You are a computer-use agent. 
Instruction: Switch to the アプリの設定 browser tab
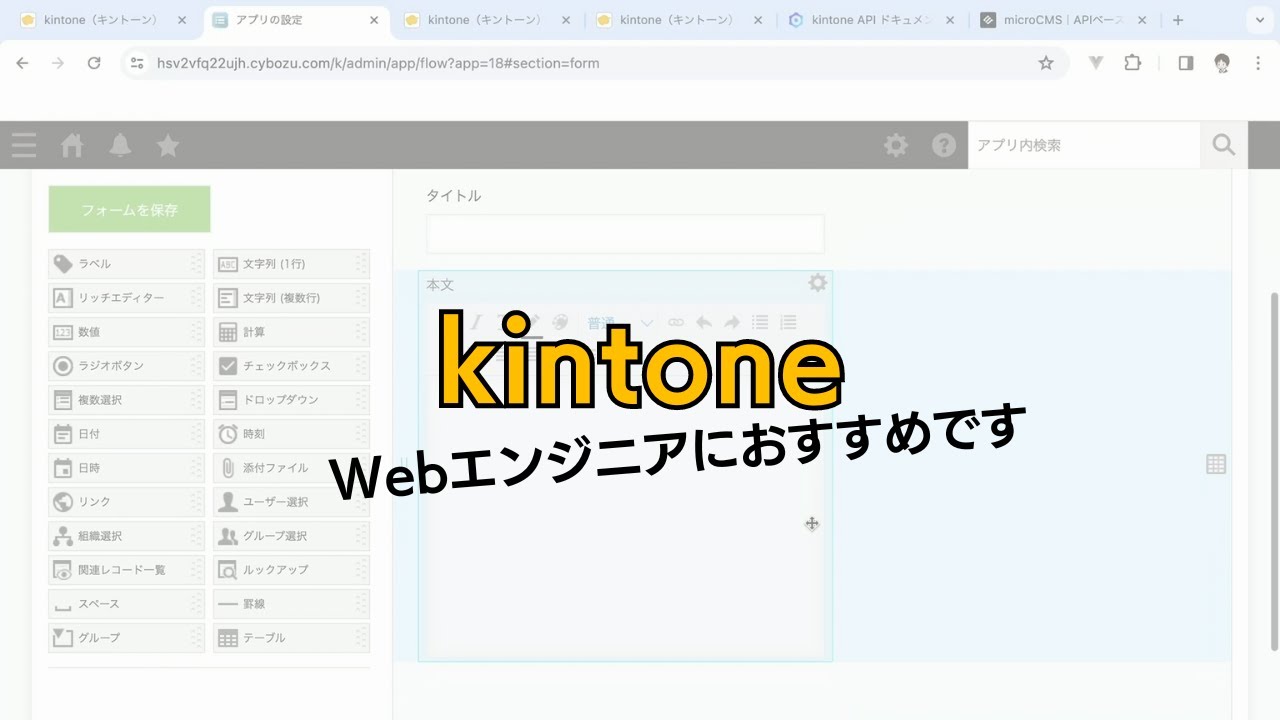point(295,20)
